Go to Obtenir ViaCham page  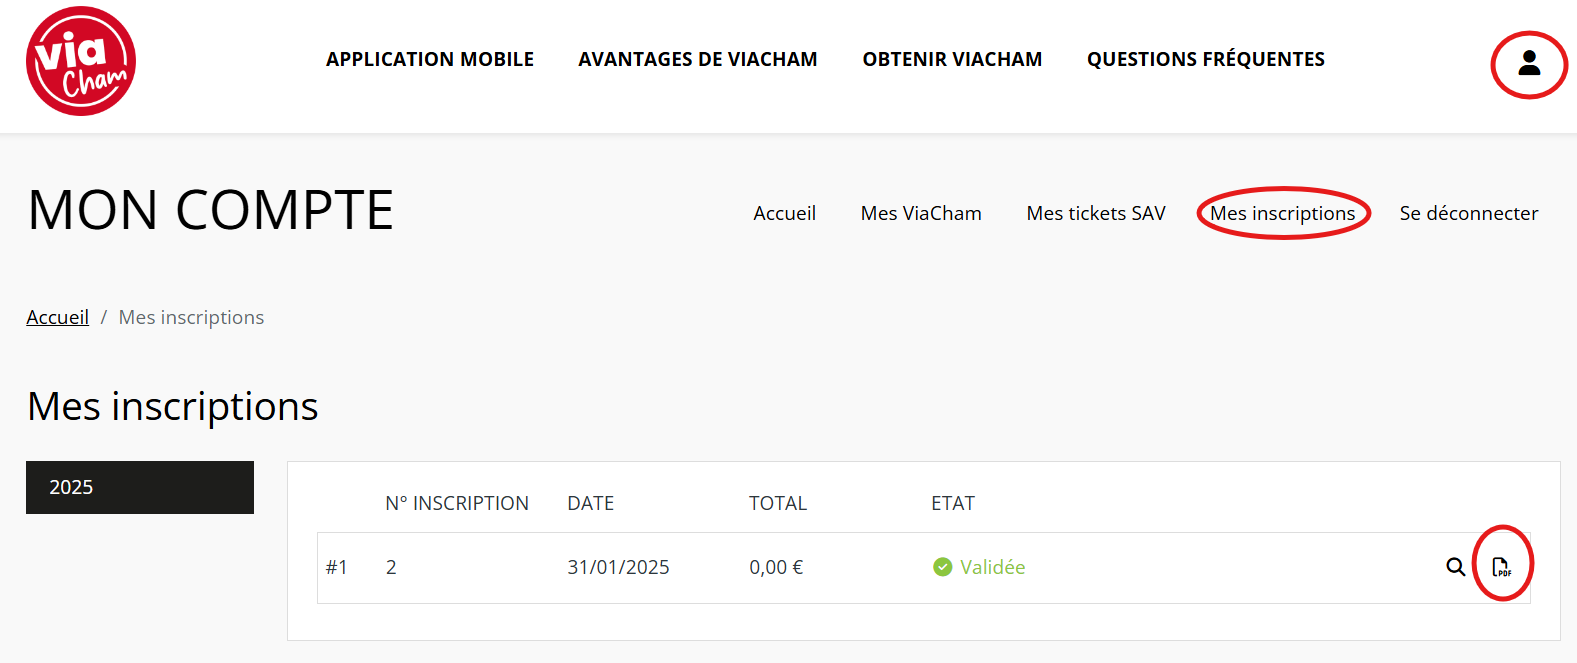952,59
